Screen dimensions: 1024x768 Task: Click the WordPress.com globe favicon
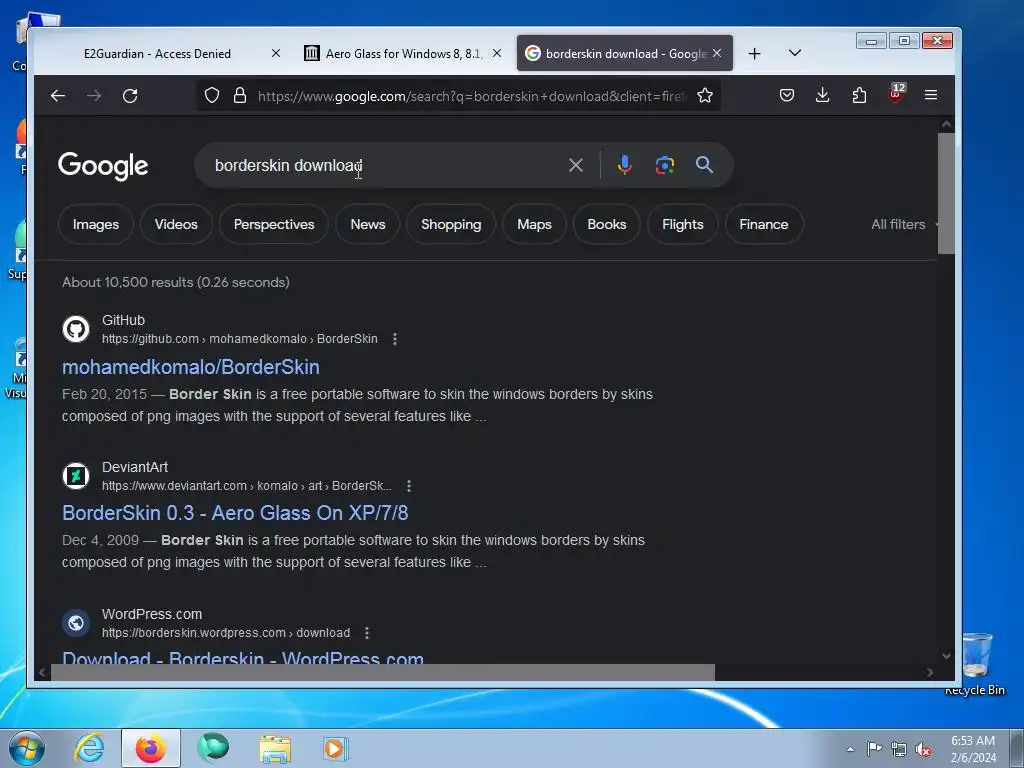[x=76, y=622]
